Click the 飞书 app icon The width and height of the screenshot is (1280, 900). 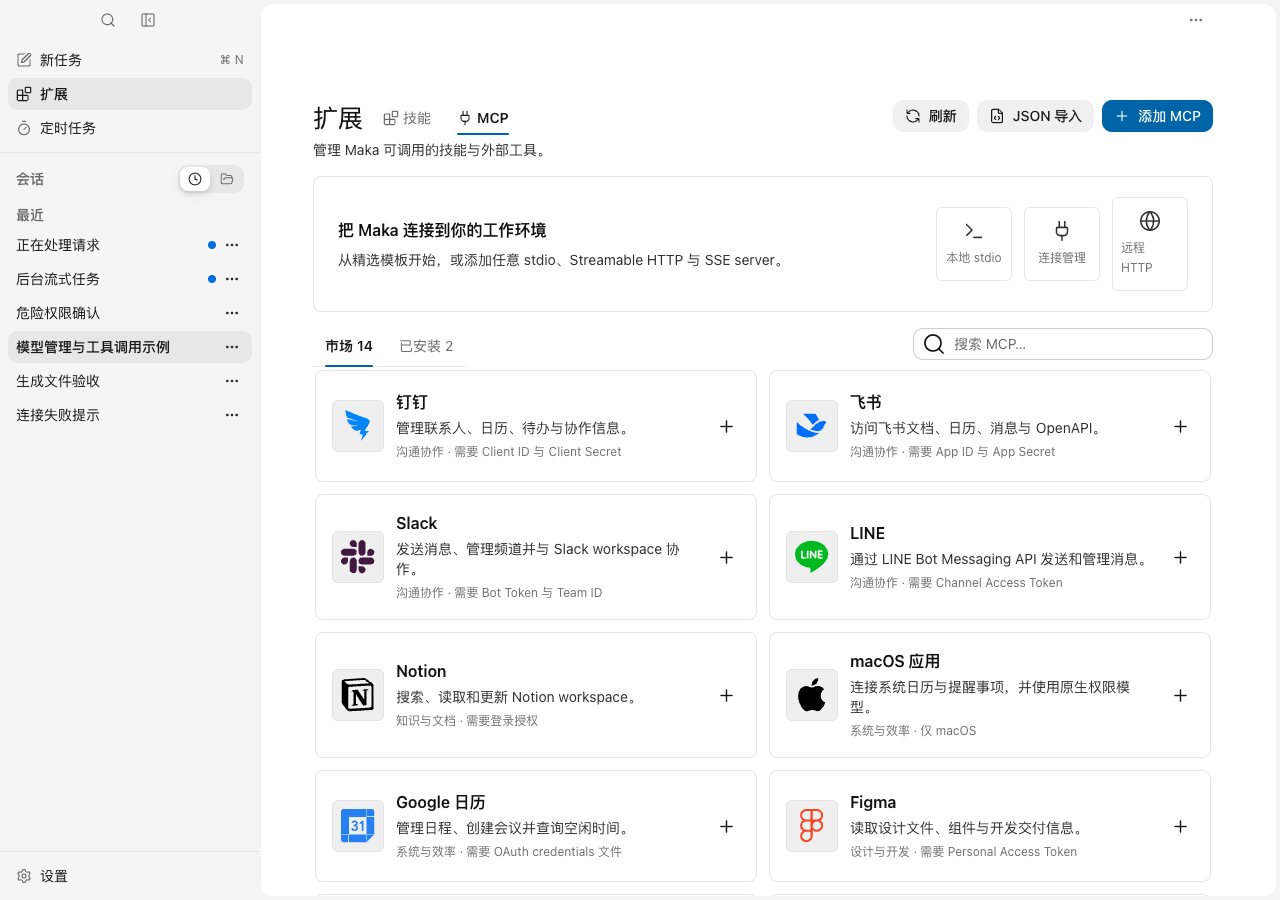tap(812, 426)
